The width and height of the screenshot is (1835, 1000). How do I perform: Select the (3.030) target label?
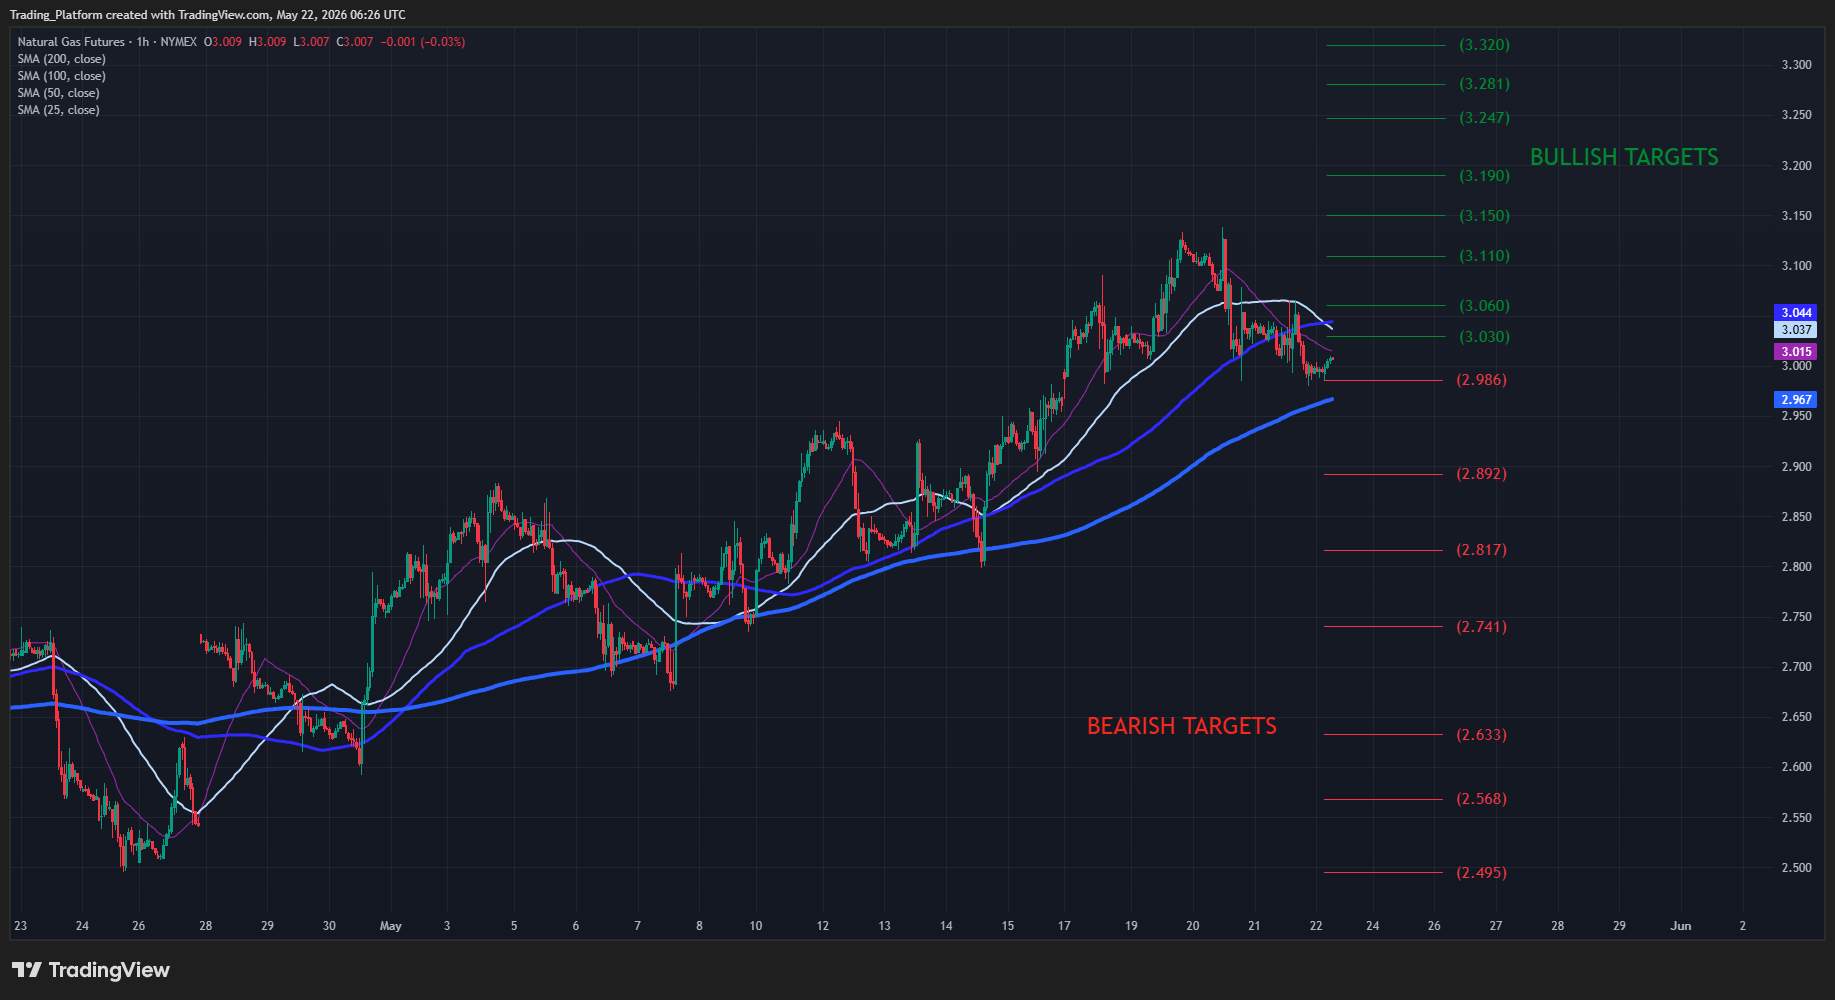[1484, 337]
